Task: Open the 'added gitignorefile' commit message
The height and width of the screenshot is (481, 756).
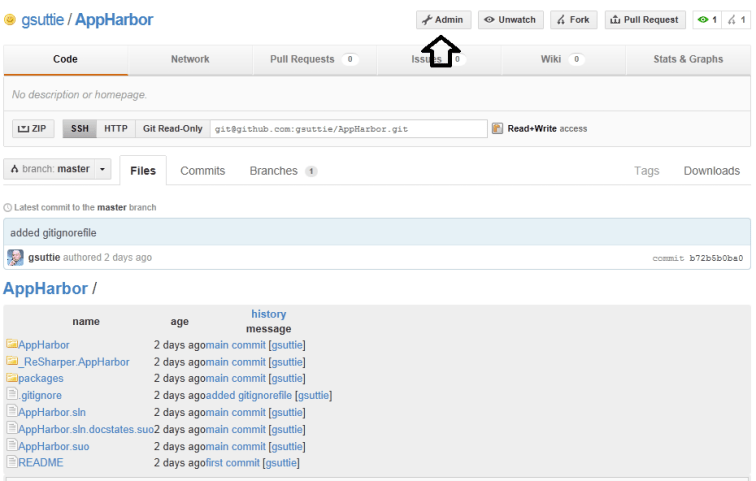Action: [x=54, y=233]
